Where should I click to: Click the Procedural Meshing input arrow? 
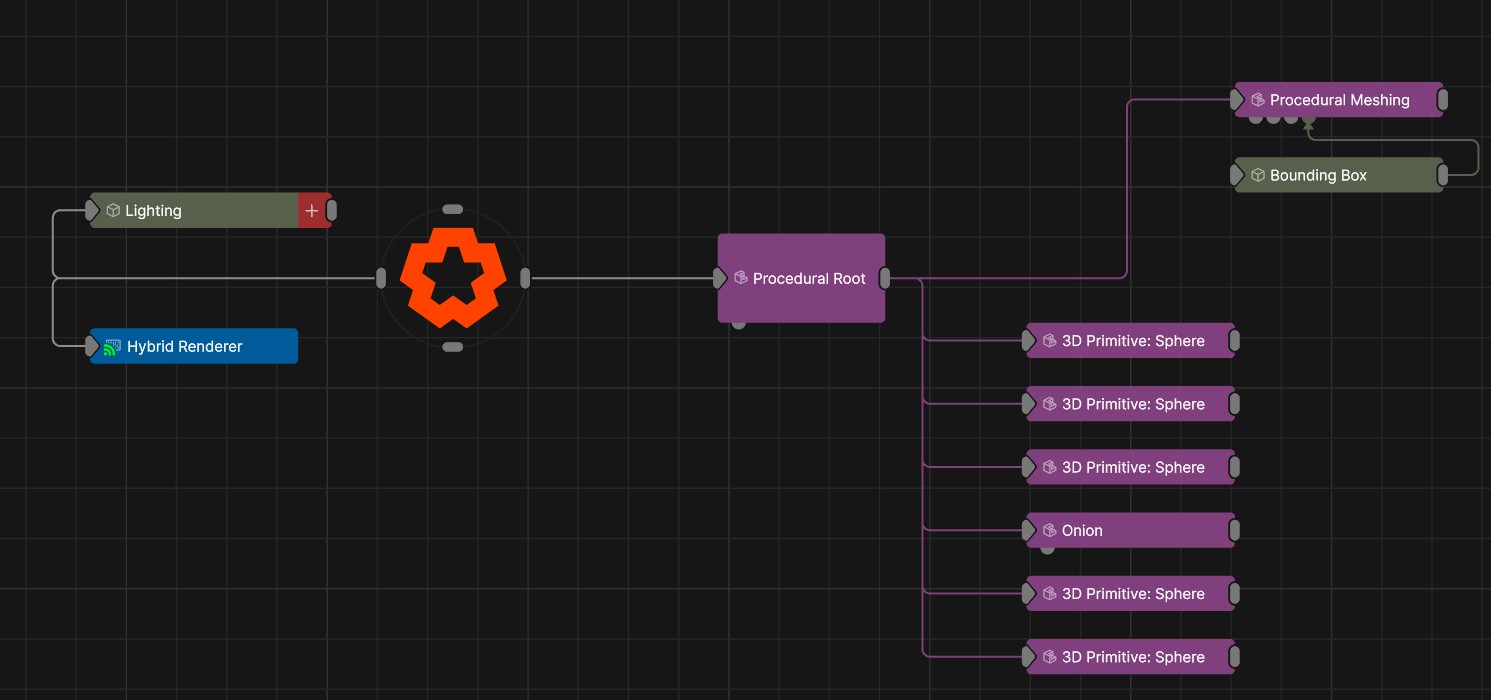(1237, 100)
